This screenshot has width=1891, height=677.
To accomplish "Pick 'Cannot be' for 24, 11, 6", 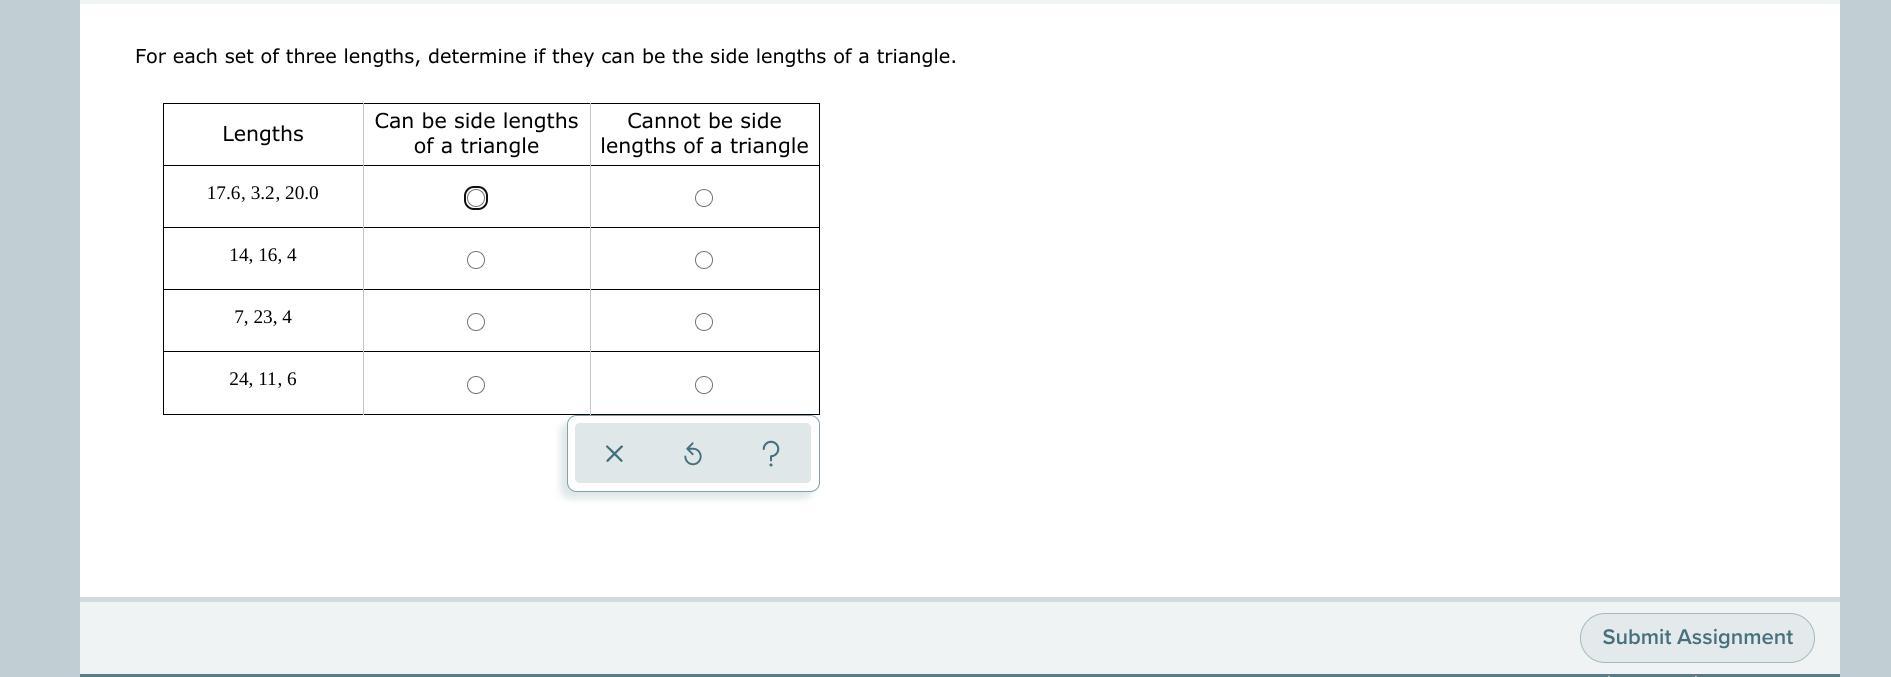I will tap(704, 385).
